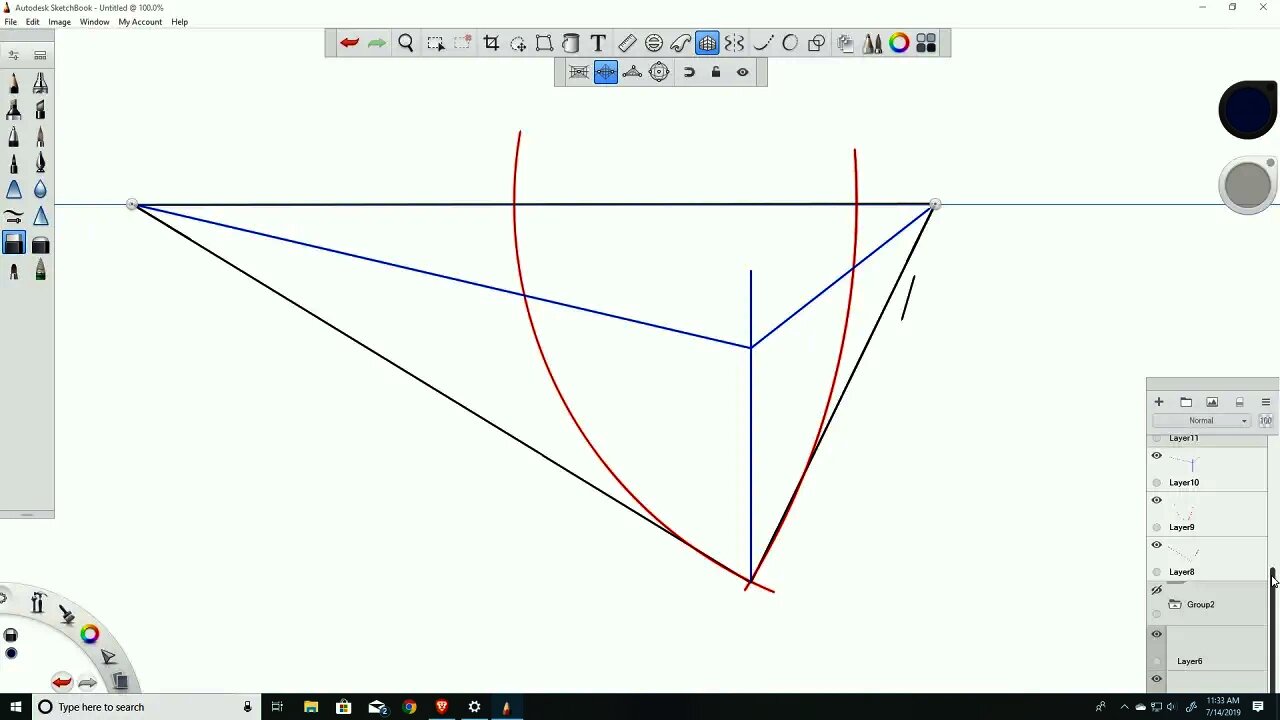
Task: Select the Group2 folder layer
Action: pyautogui.click(x=1207, y=604)
